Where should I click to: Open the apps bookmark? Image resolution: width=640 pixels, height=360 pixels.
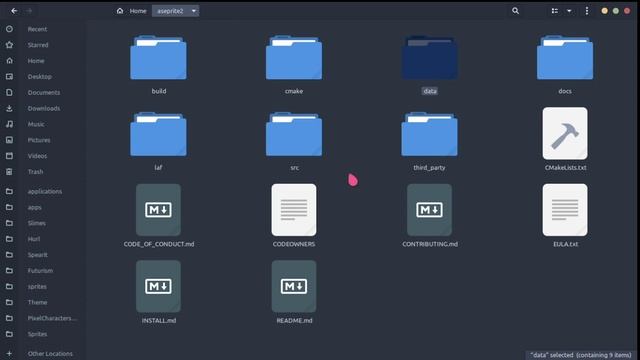pyautogui.click(x=34, y=207)
